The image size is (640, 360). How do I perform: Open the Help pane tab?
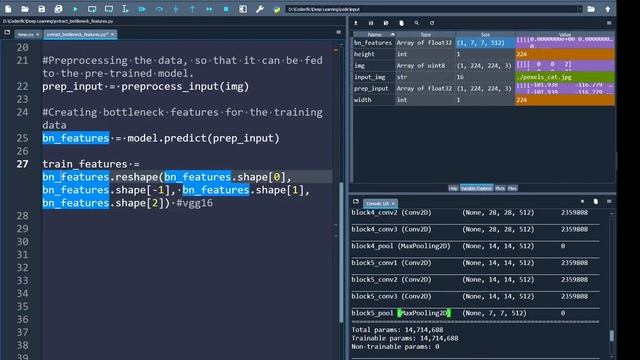click(453, 188)
